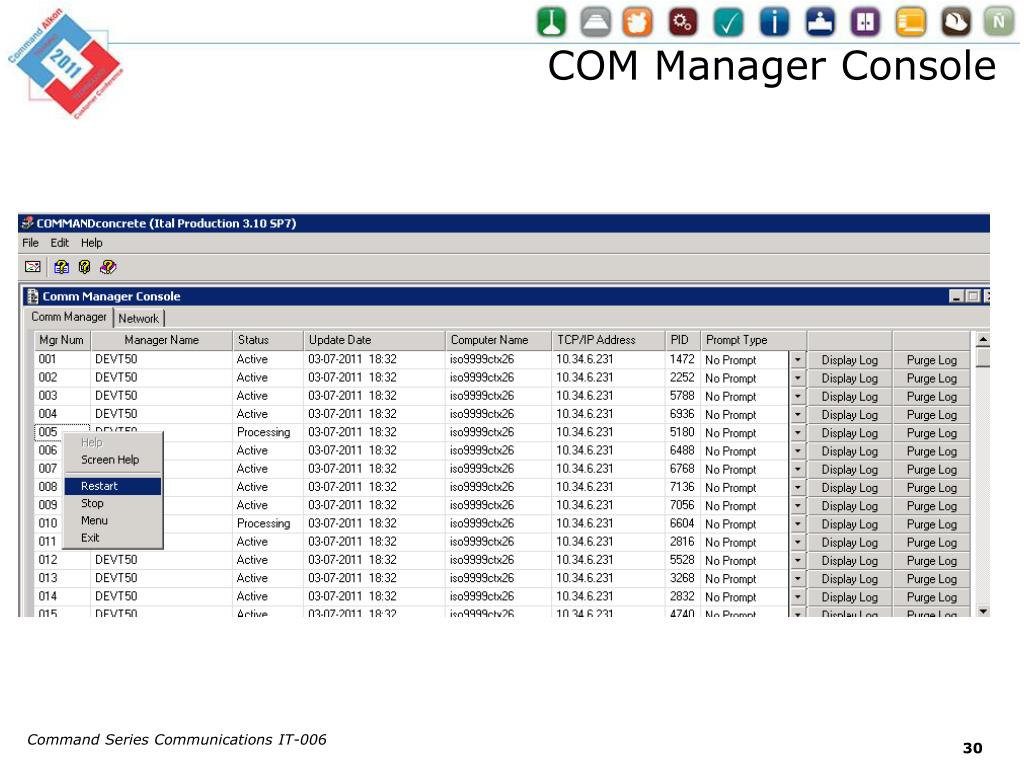
Task: Click the DEVT50 name in row 012
Action: [116, 560]
